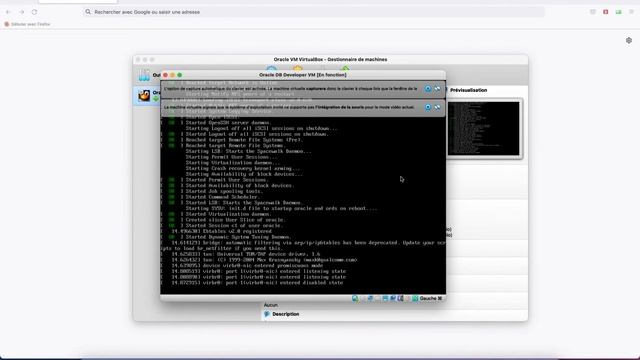This screenshot has width=640, height=360.
Task: Click the keyboard capture notification message text
Action: tap(291, 89)
